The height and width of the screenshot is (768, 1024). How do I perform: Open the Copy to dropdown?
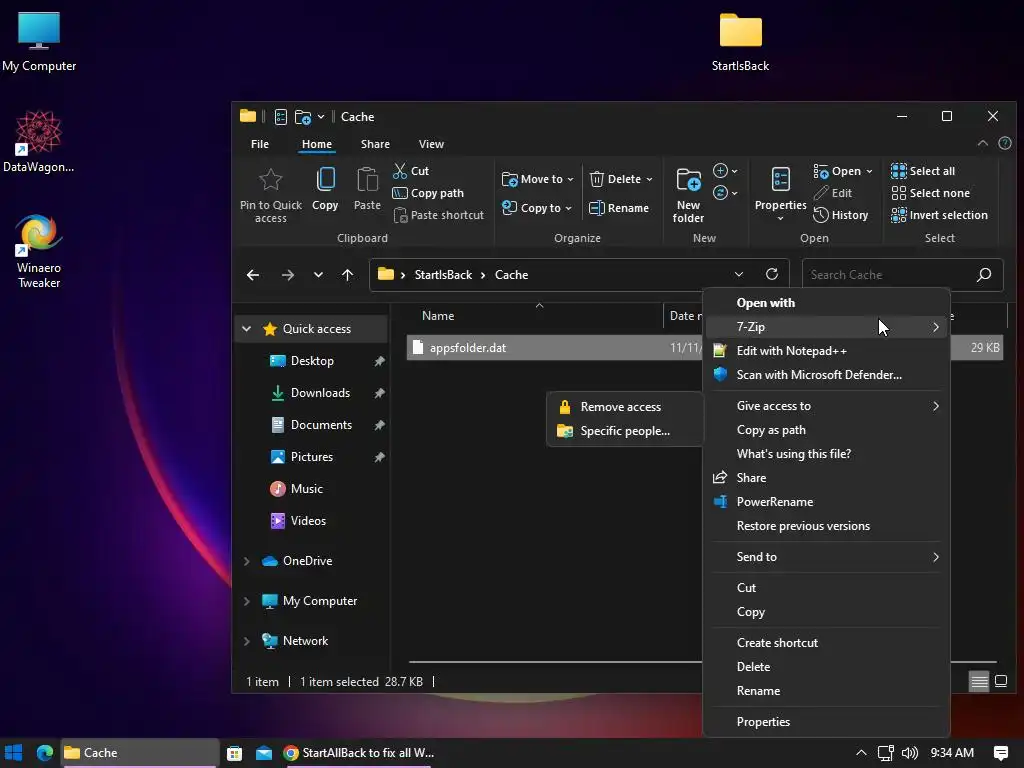(x=537, y=208)
